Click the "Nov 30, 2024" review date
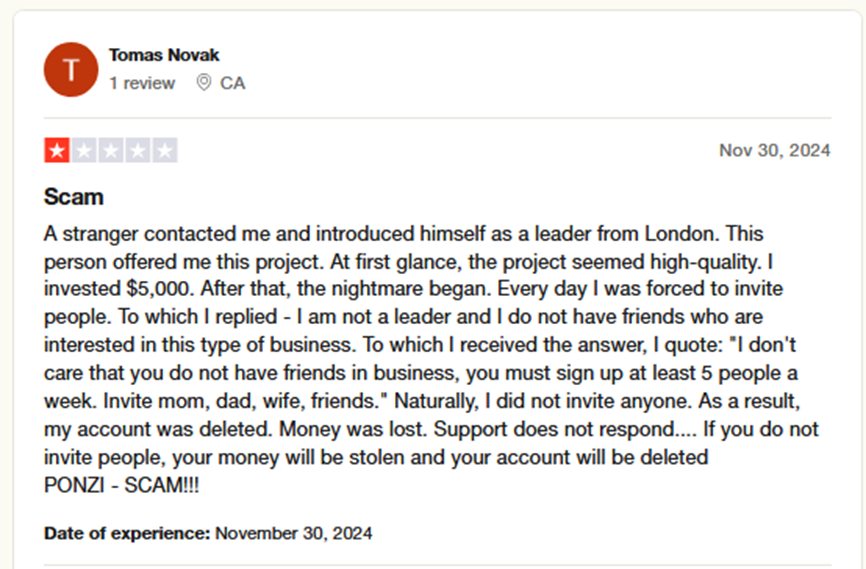 pyautogui.click(x=774, y=151)
